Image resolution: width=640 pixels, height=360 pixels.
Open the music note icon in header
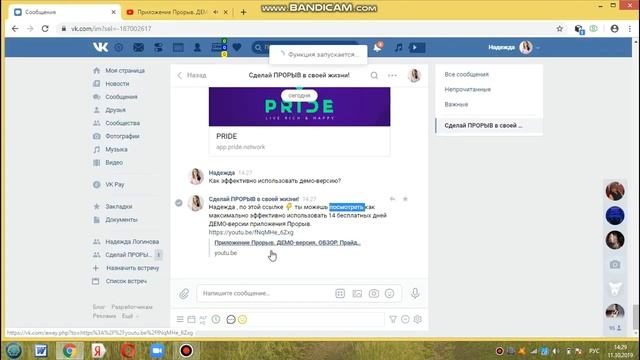click(398, 48)
